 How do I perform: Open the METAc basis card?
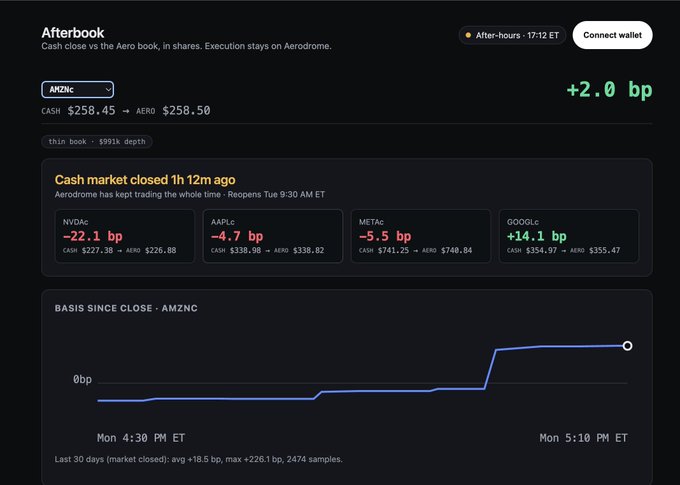(421, 236)
